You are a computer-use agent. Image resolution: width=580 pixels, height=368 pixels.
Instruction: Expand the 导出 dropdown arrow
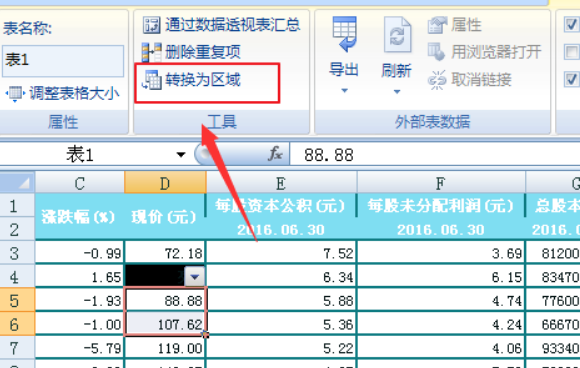(x=344, y=91)
